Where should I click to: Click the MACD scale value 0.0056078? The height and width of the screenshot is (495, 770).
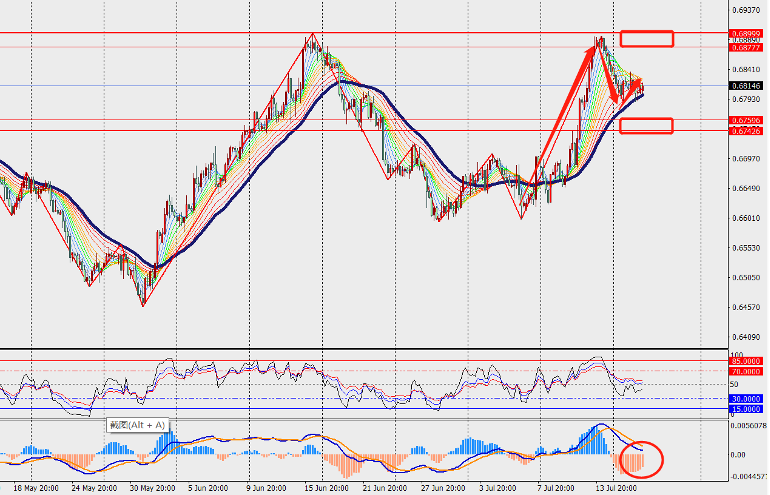(749, 426)
